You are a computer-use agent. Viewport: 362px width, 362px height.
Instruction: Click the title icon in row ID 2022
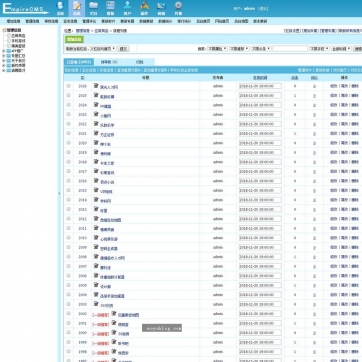pos(96,124)
